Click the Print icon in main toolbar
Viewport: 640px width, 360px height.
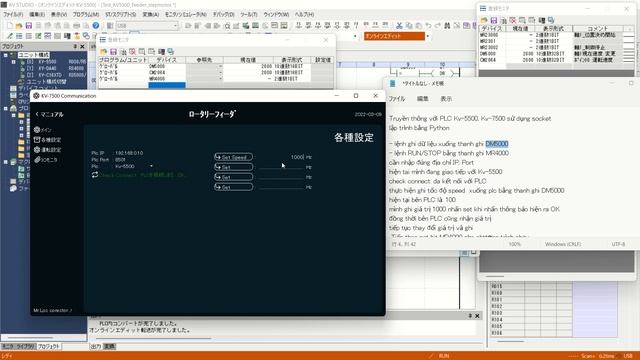(x=76, y=26)
